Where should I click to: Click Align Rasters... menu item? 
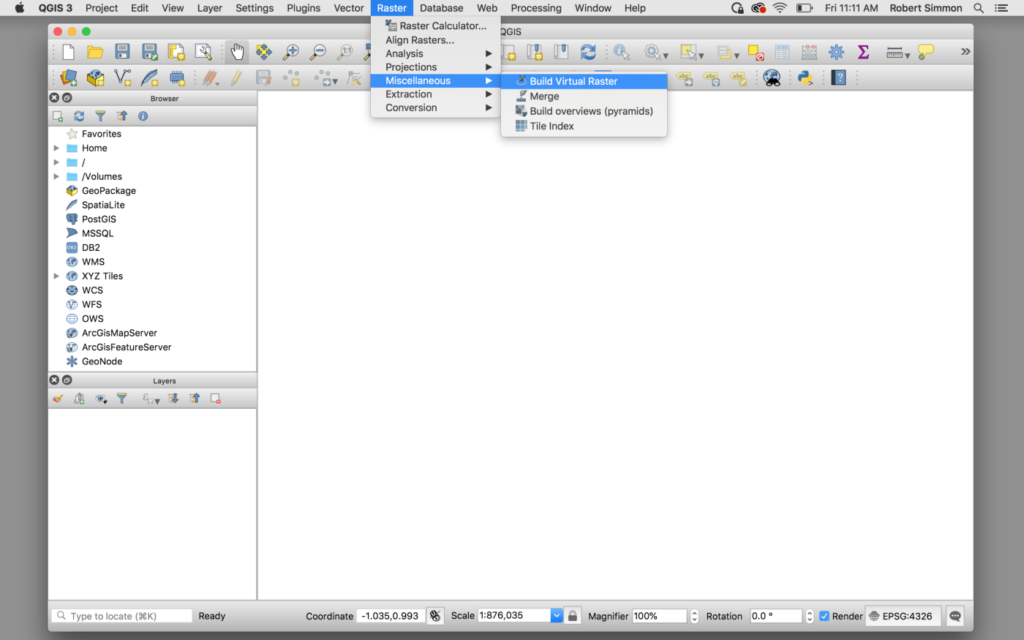pos(436,40)
